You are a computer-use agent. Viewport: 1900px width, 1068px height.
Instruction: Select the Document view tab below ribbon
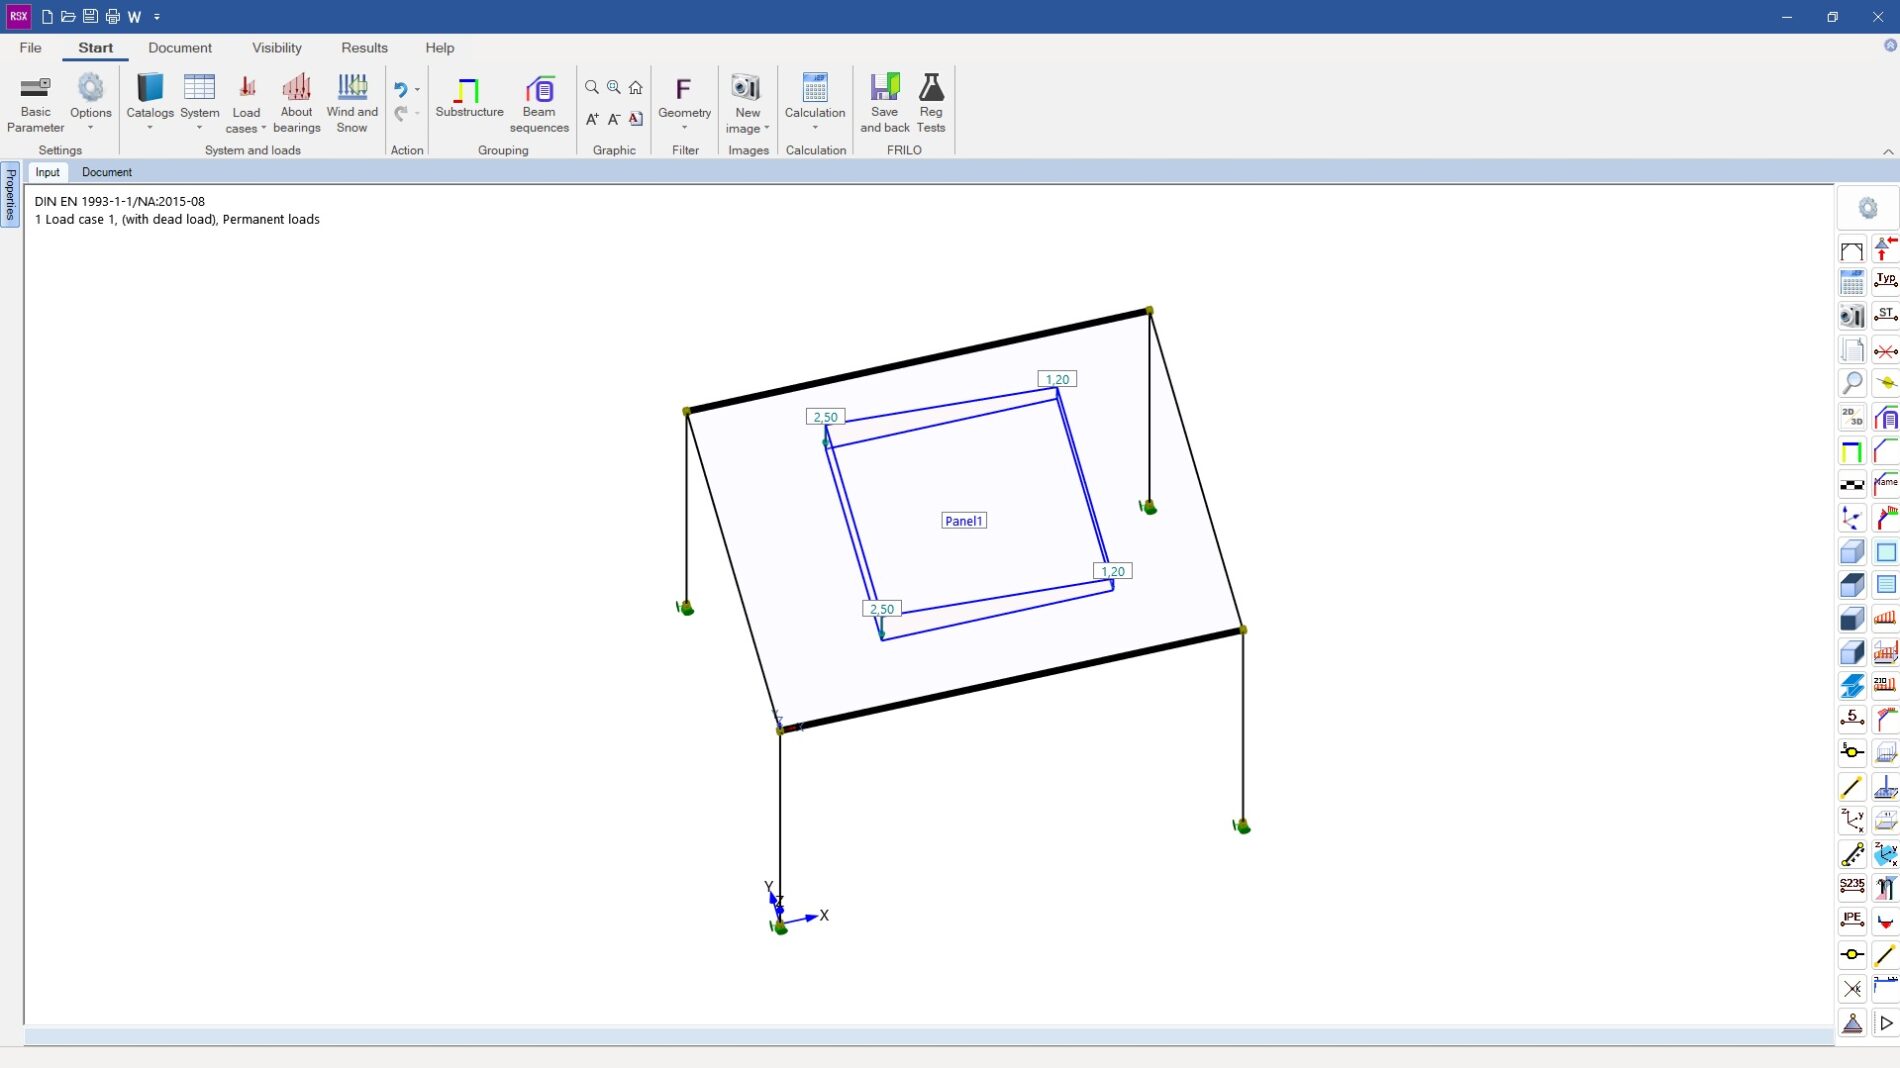click(x=107, y=172)
